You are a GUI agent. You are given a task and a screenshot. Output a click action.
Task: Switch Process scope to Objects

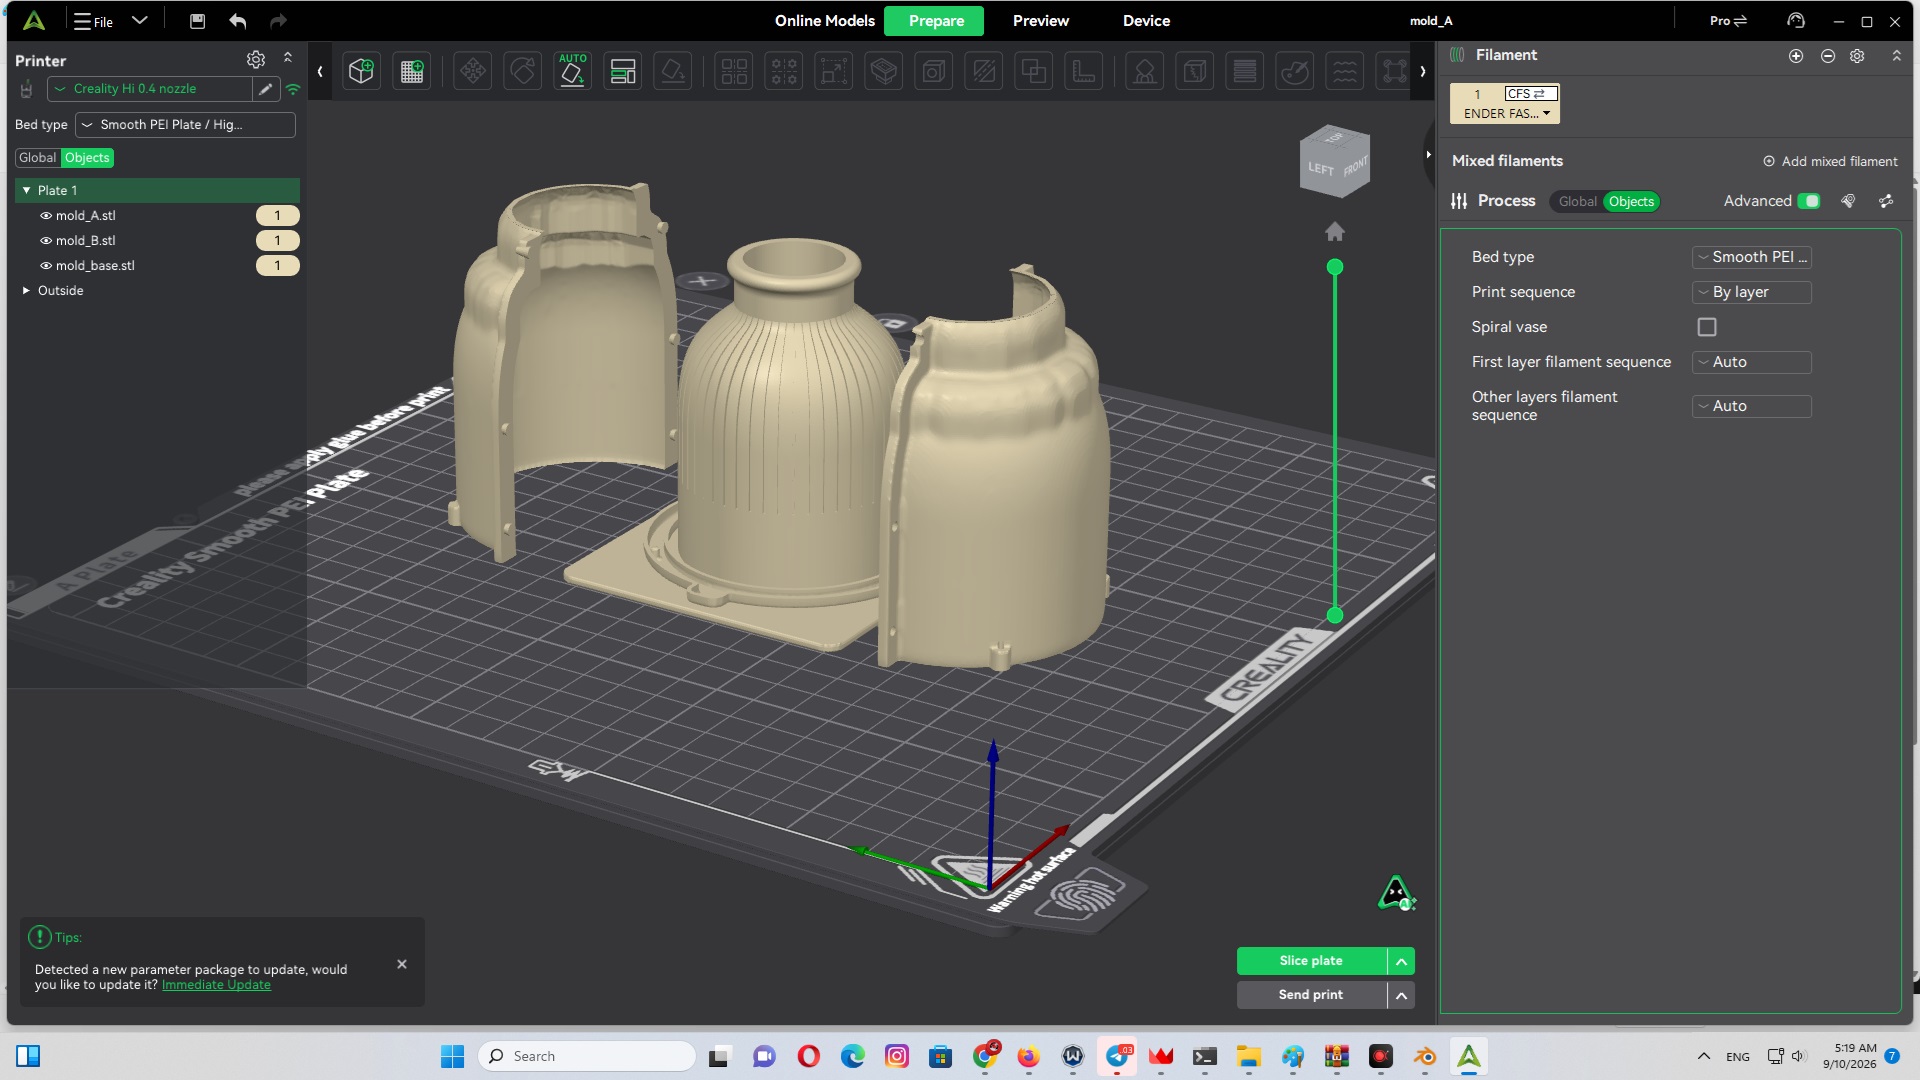[x=1631, y=202]
